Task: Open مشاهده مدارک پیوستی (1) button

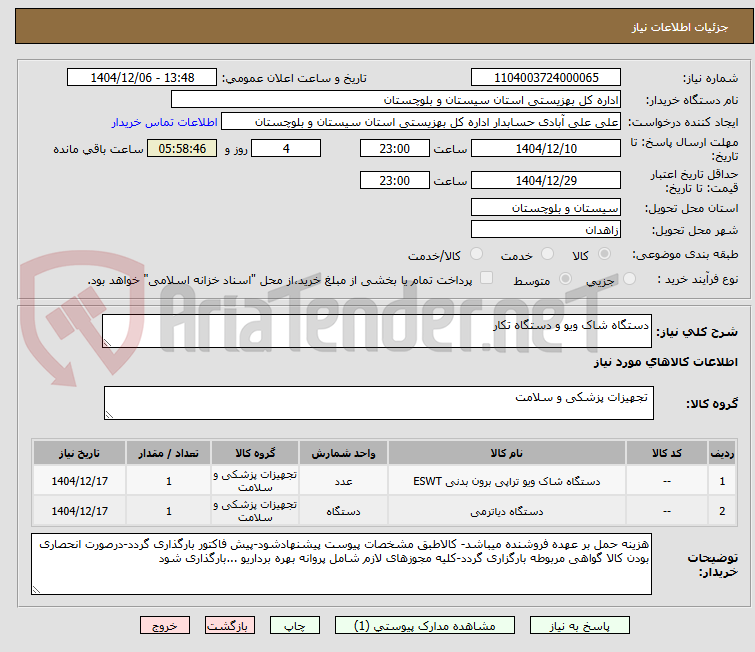Action: pos(425,626)
